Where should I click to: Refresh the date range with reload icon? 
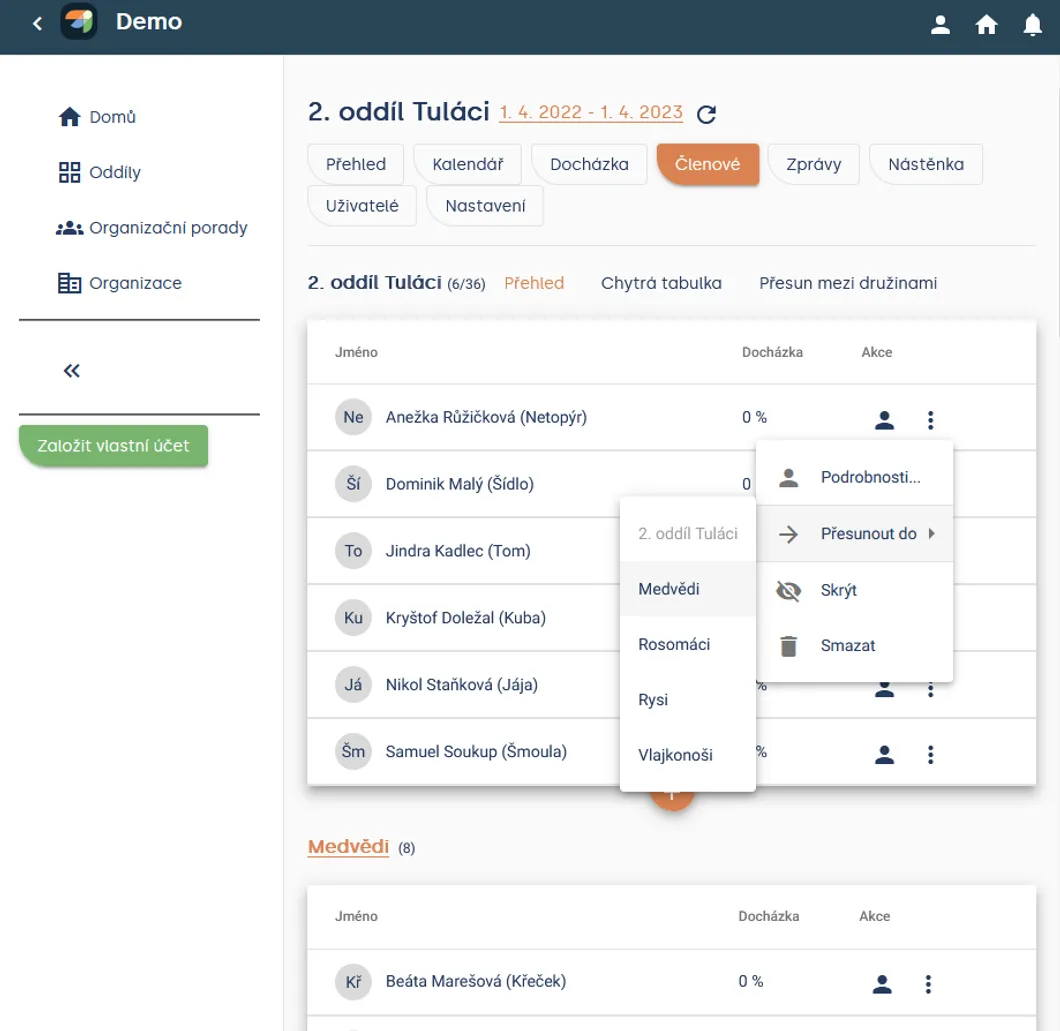706,114
